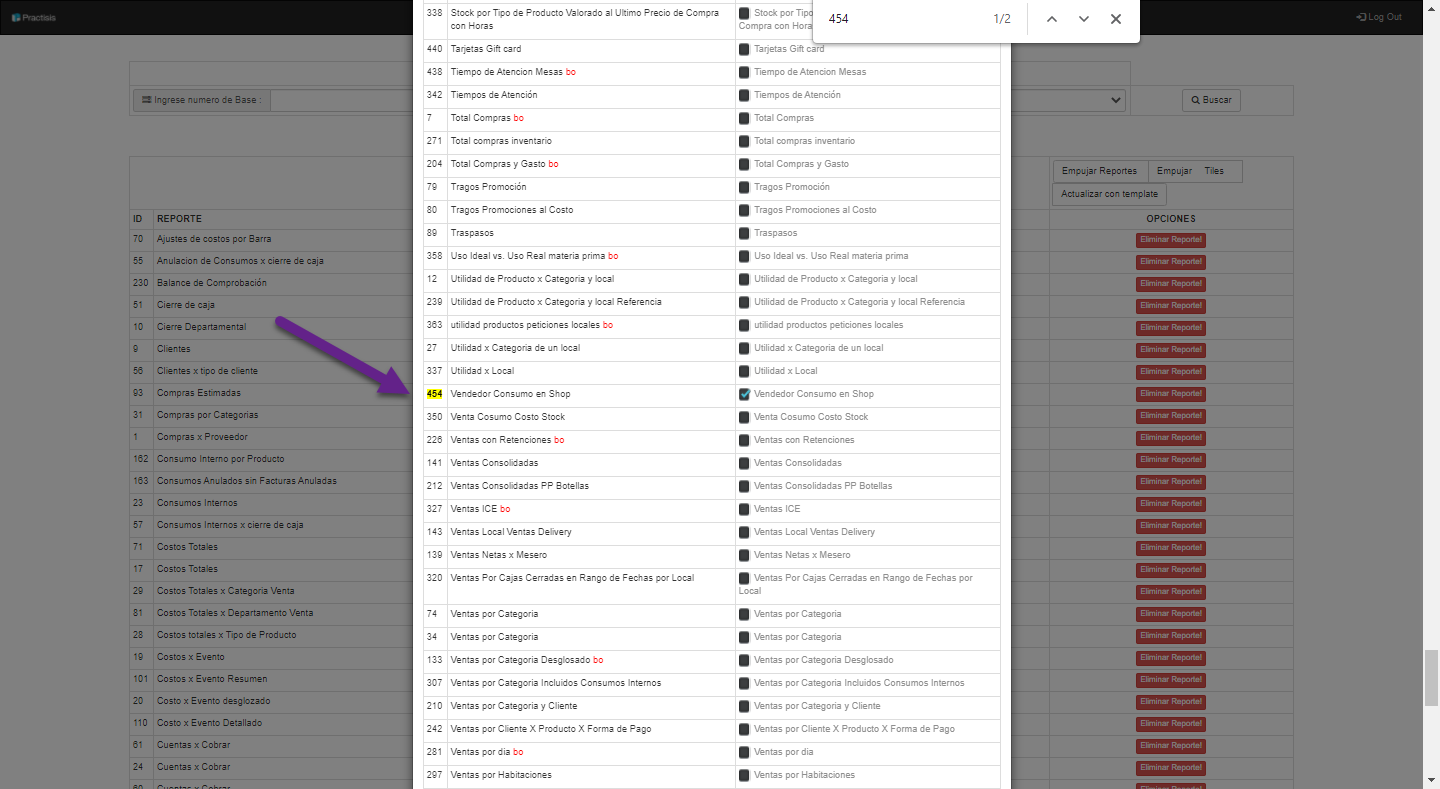Close the browser find bar
The height and width of the screenshot is (789, 1440).
[x=1116, y=19]
